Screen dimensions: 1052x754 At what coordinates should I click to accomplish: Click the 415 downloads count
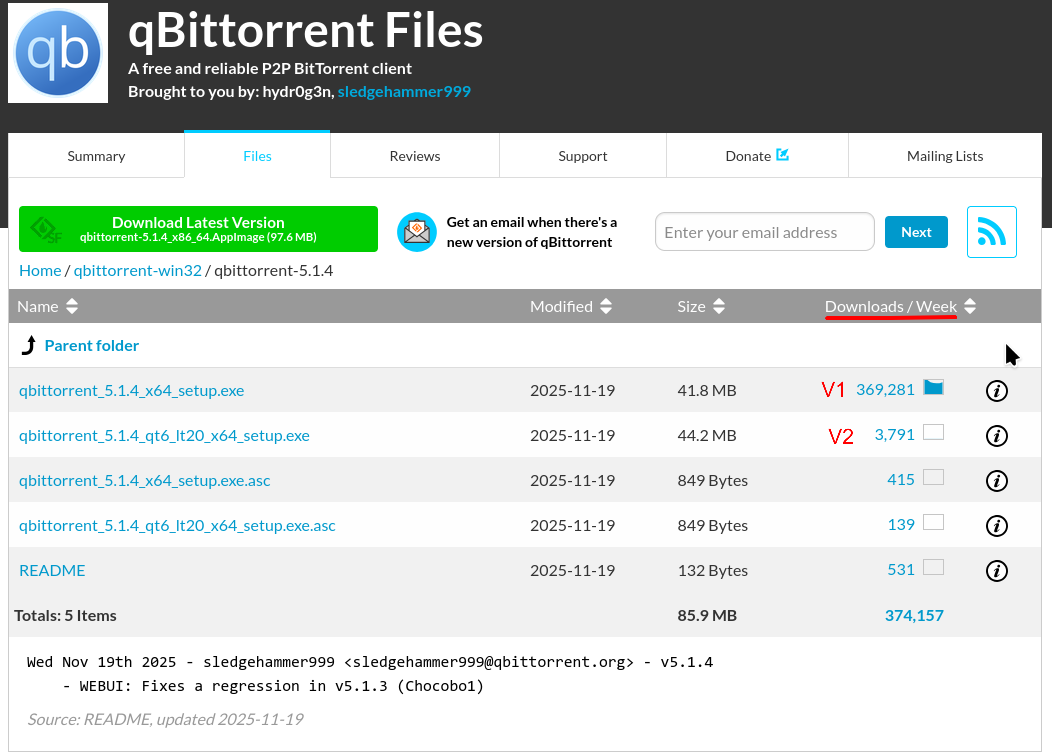[900, 480]
